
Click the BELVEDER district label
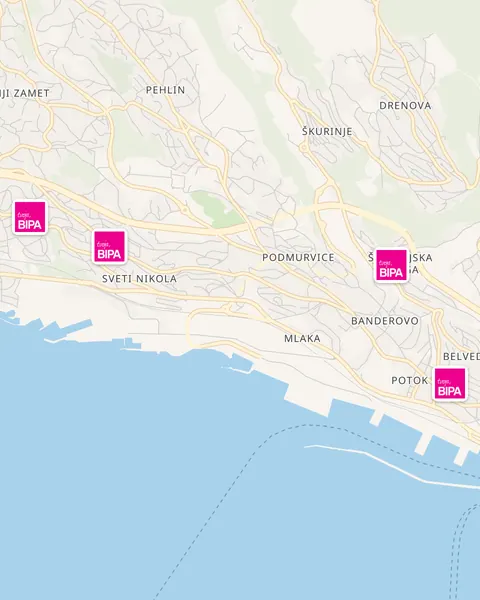(461, 356)
